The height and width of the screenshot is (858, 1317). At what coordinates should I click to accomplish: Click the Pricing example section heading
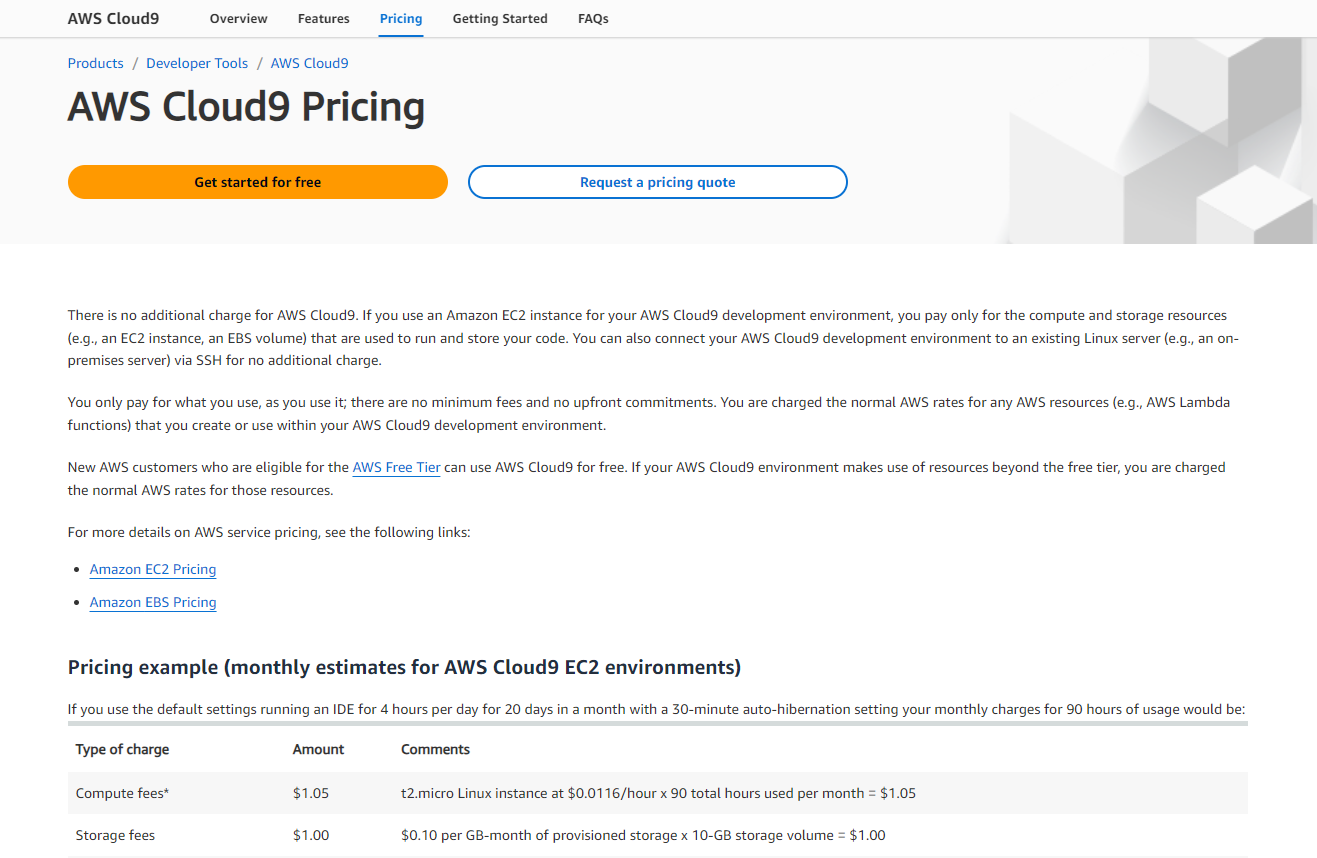pos(404,667)
